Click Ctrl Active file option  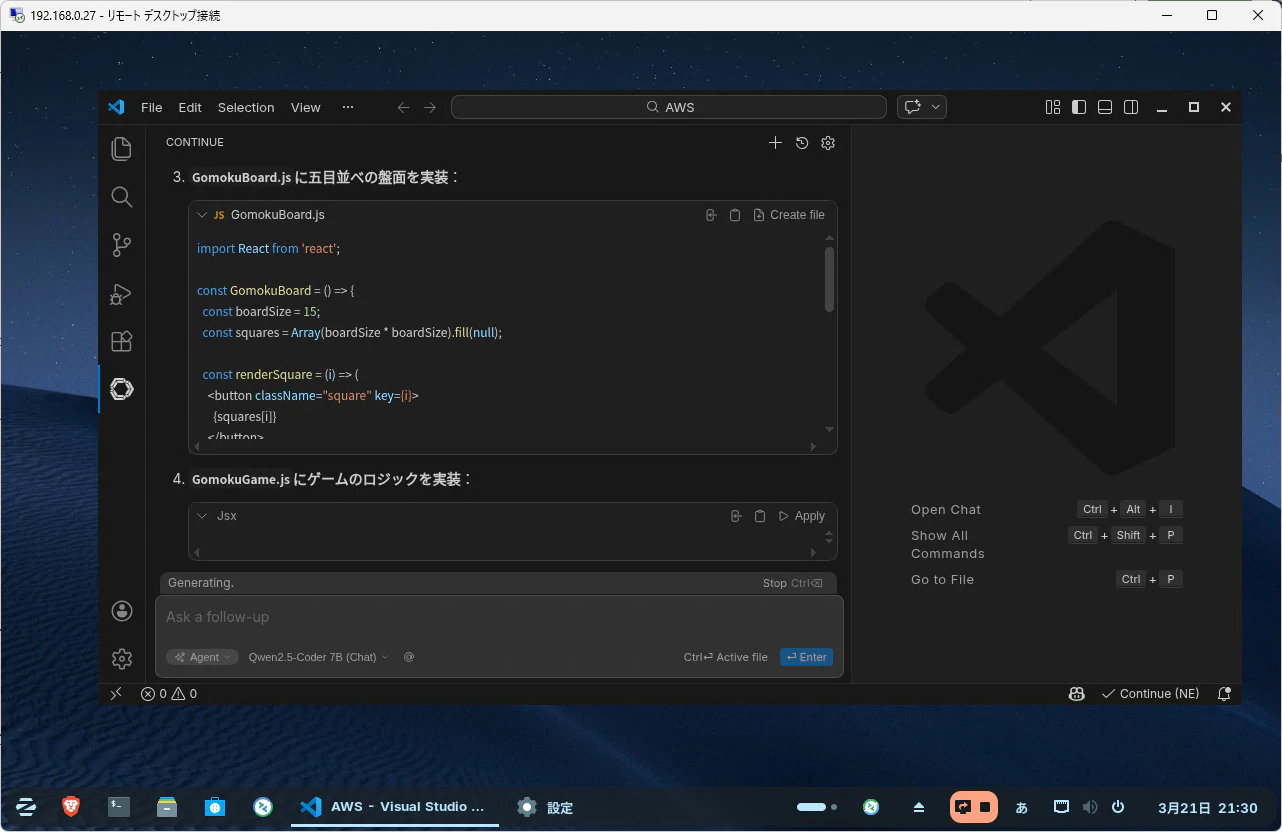click(726, 657)
